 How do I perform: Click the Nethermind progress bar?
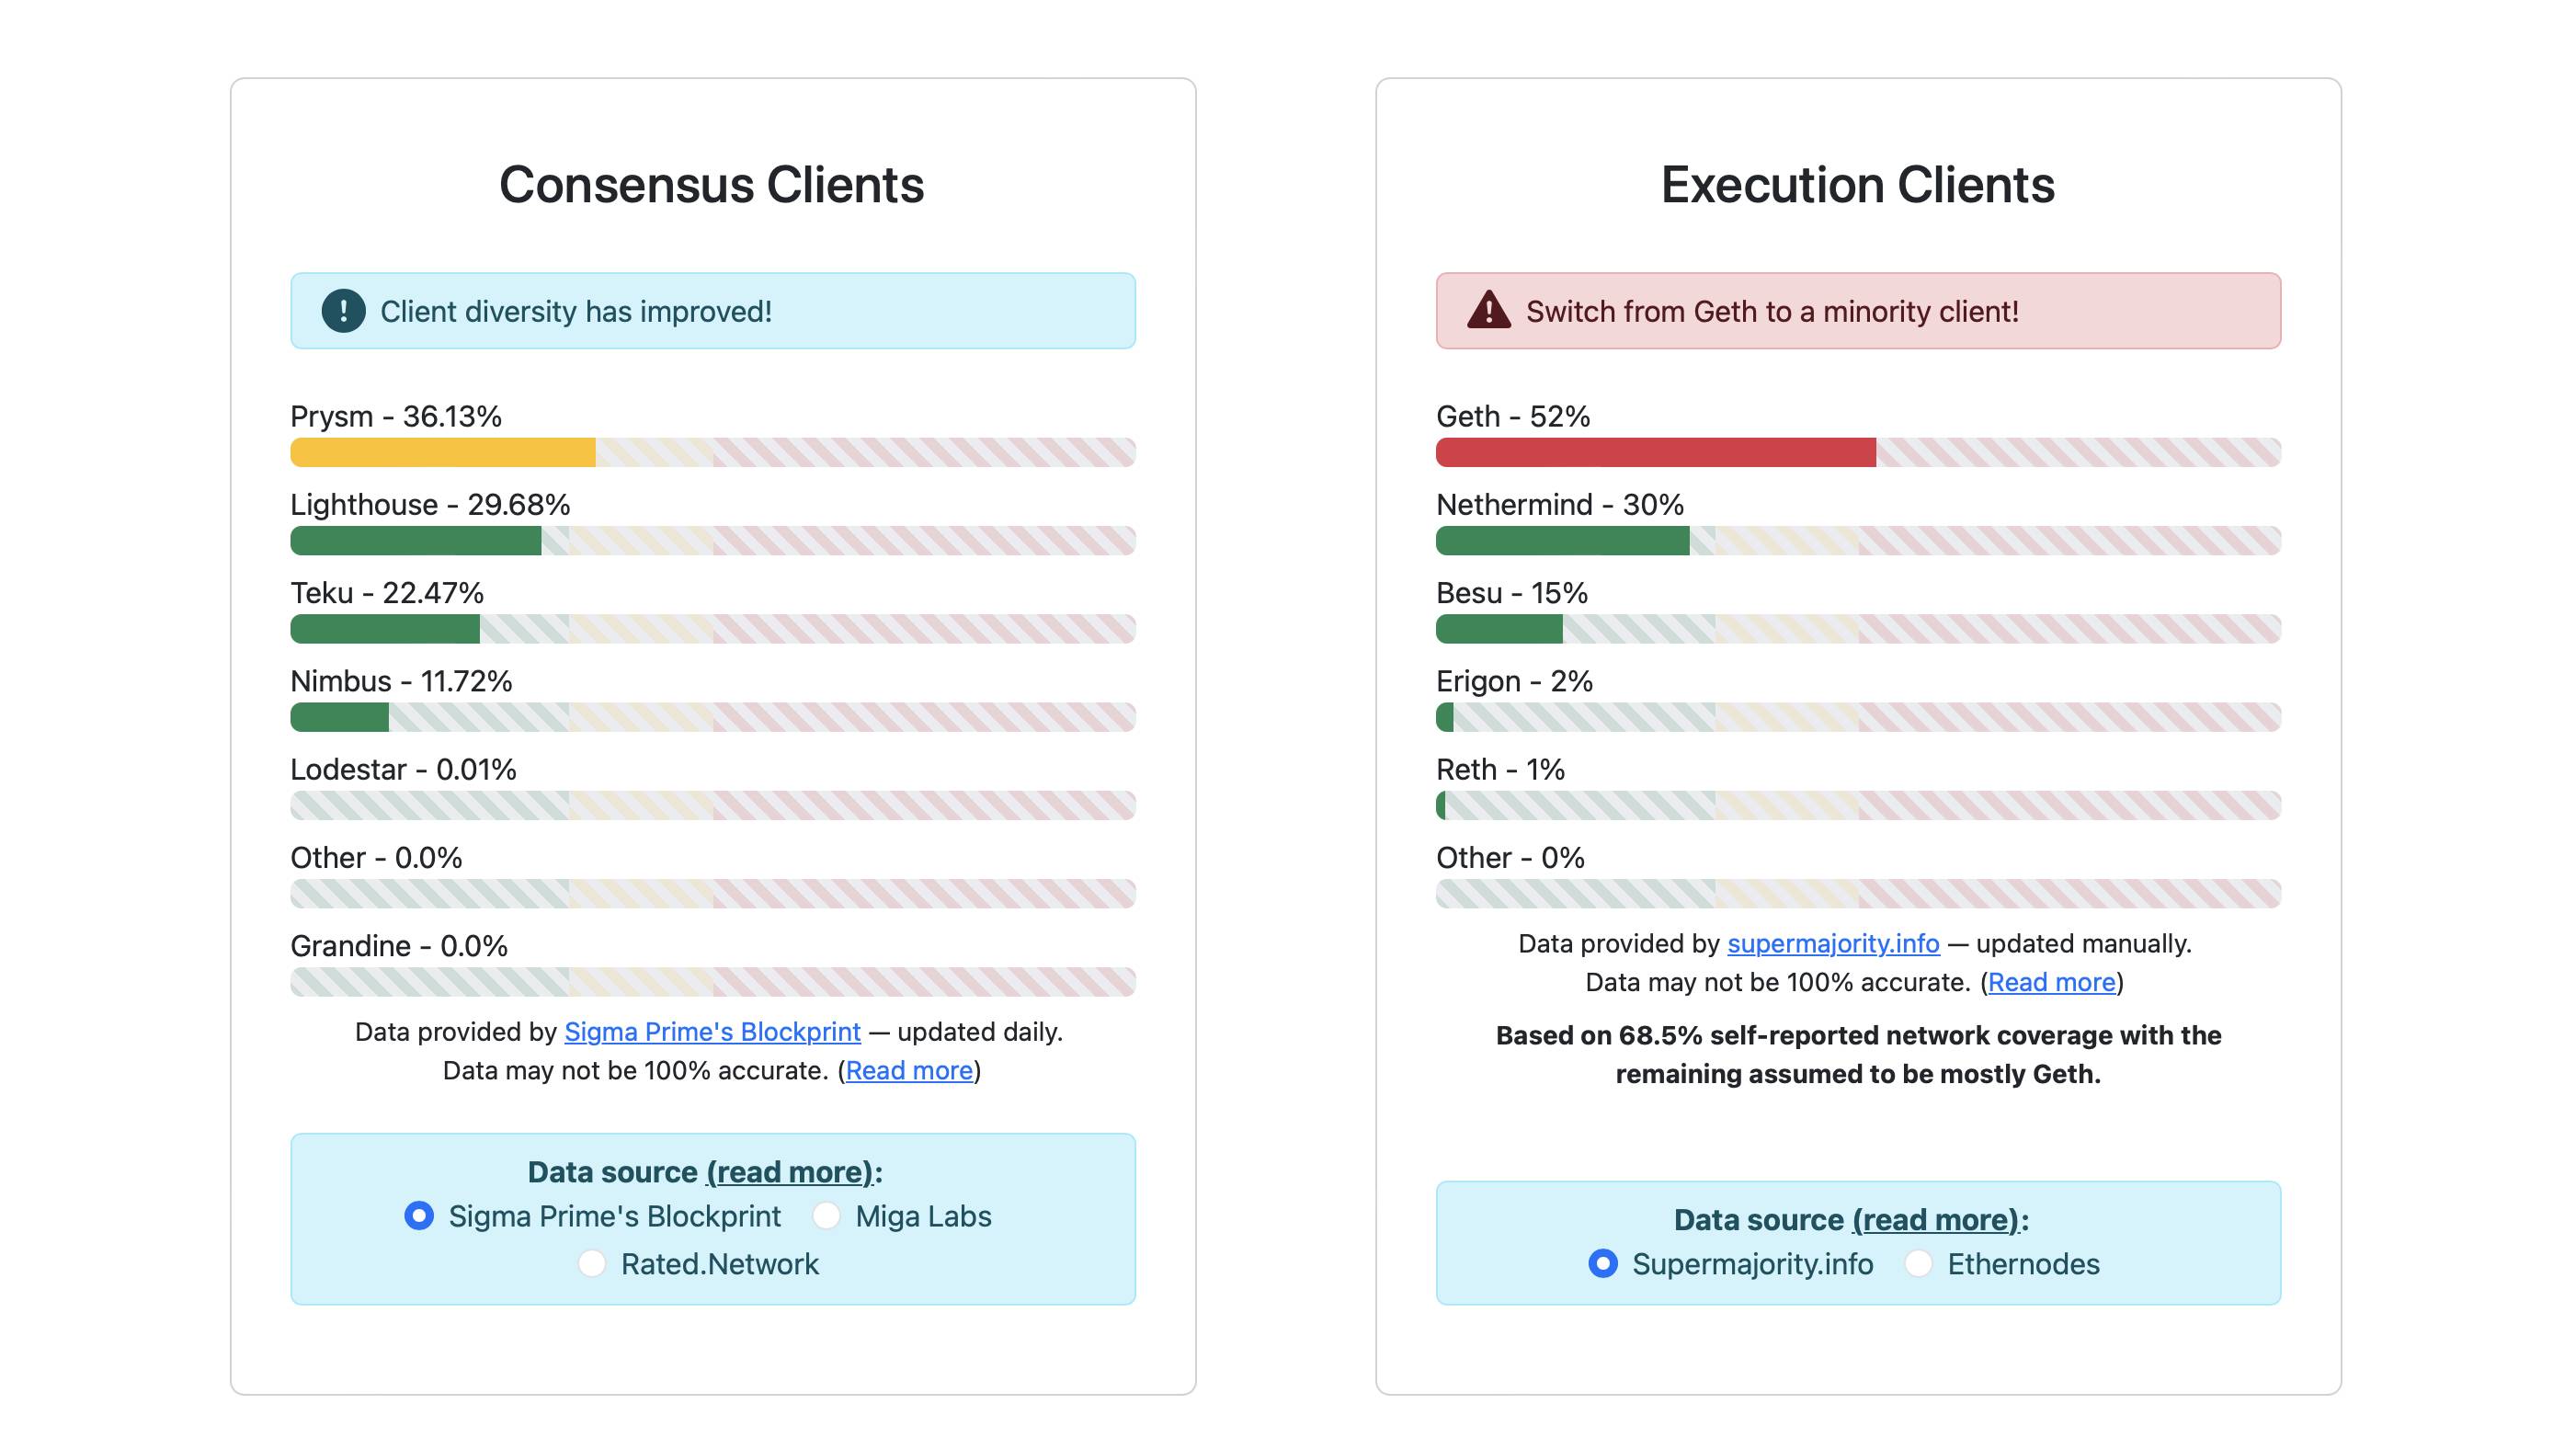[1562, 541]
